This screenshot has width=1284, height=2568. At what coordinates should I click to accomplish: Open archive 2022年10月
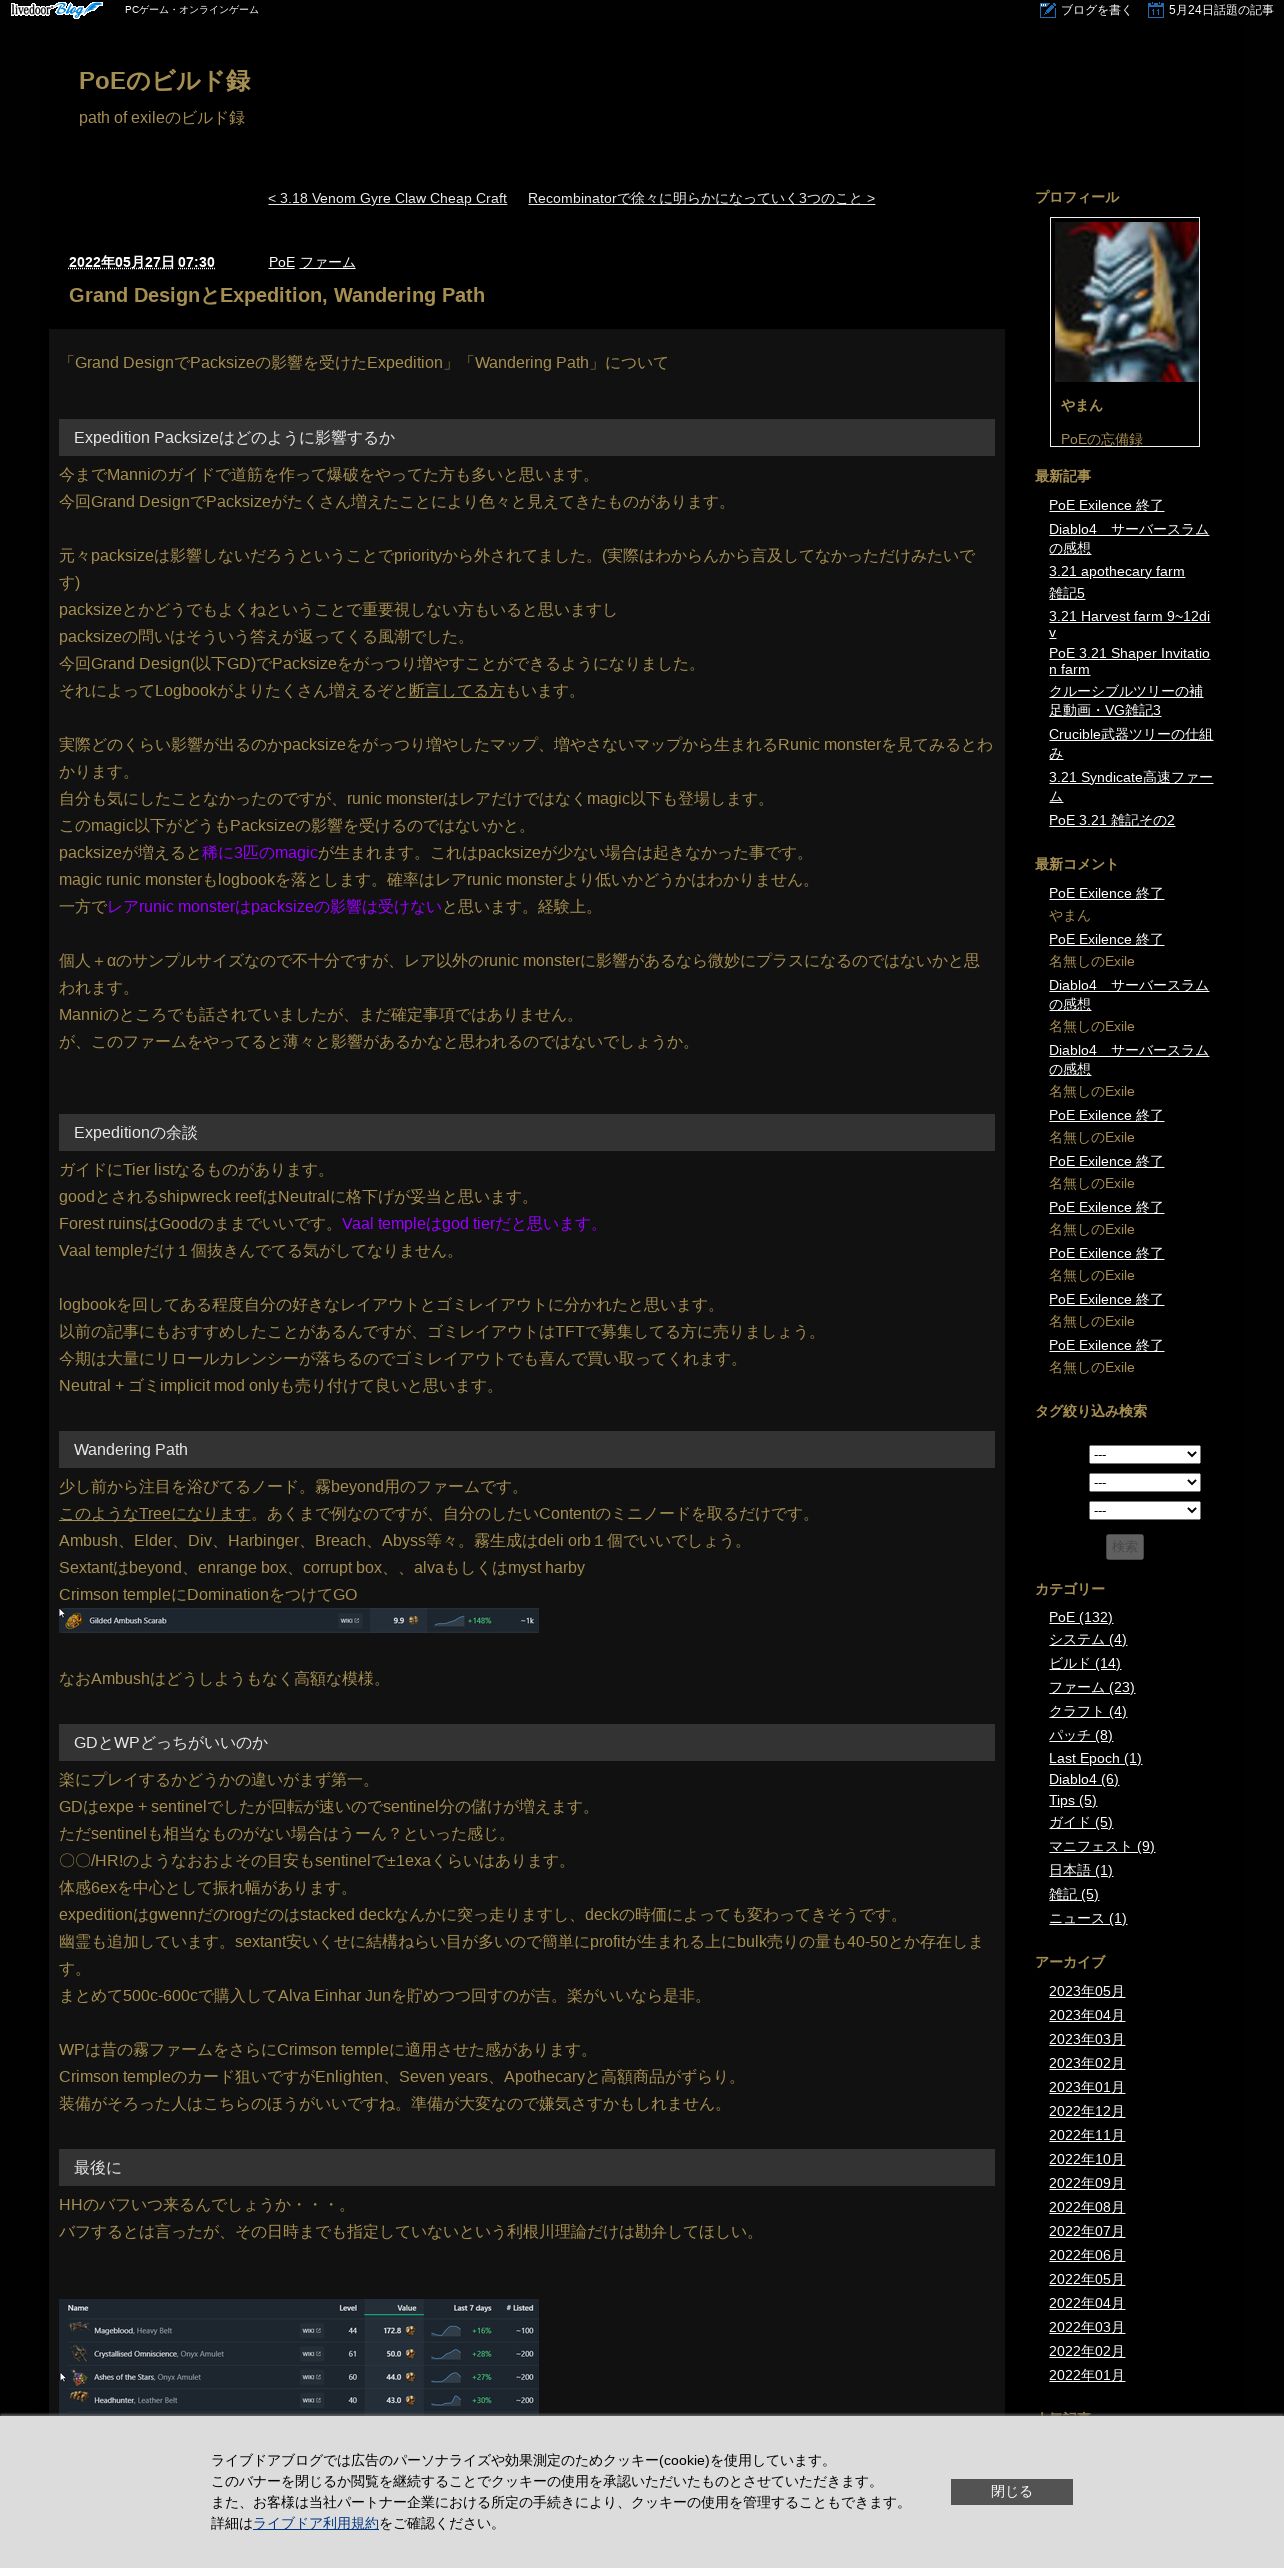(1087, 2159)
